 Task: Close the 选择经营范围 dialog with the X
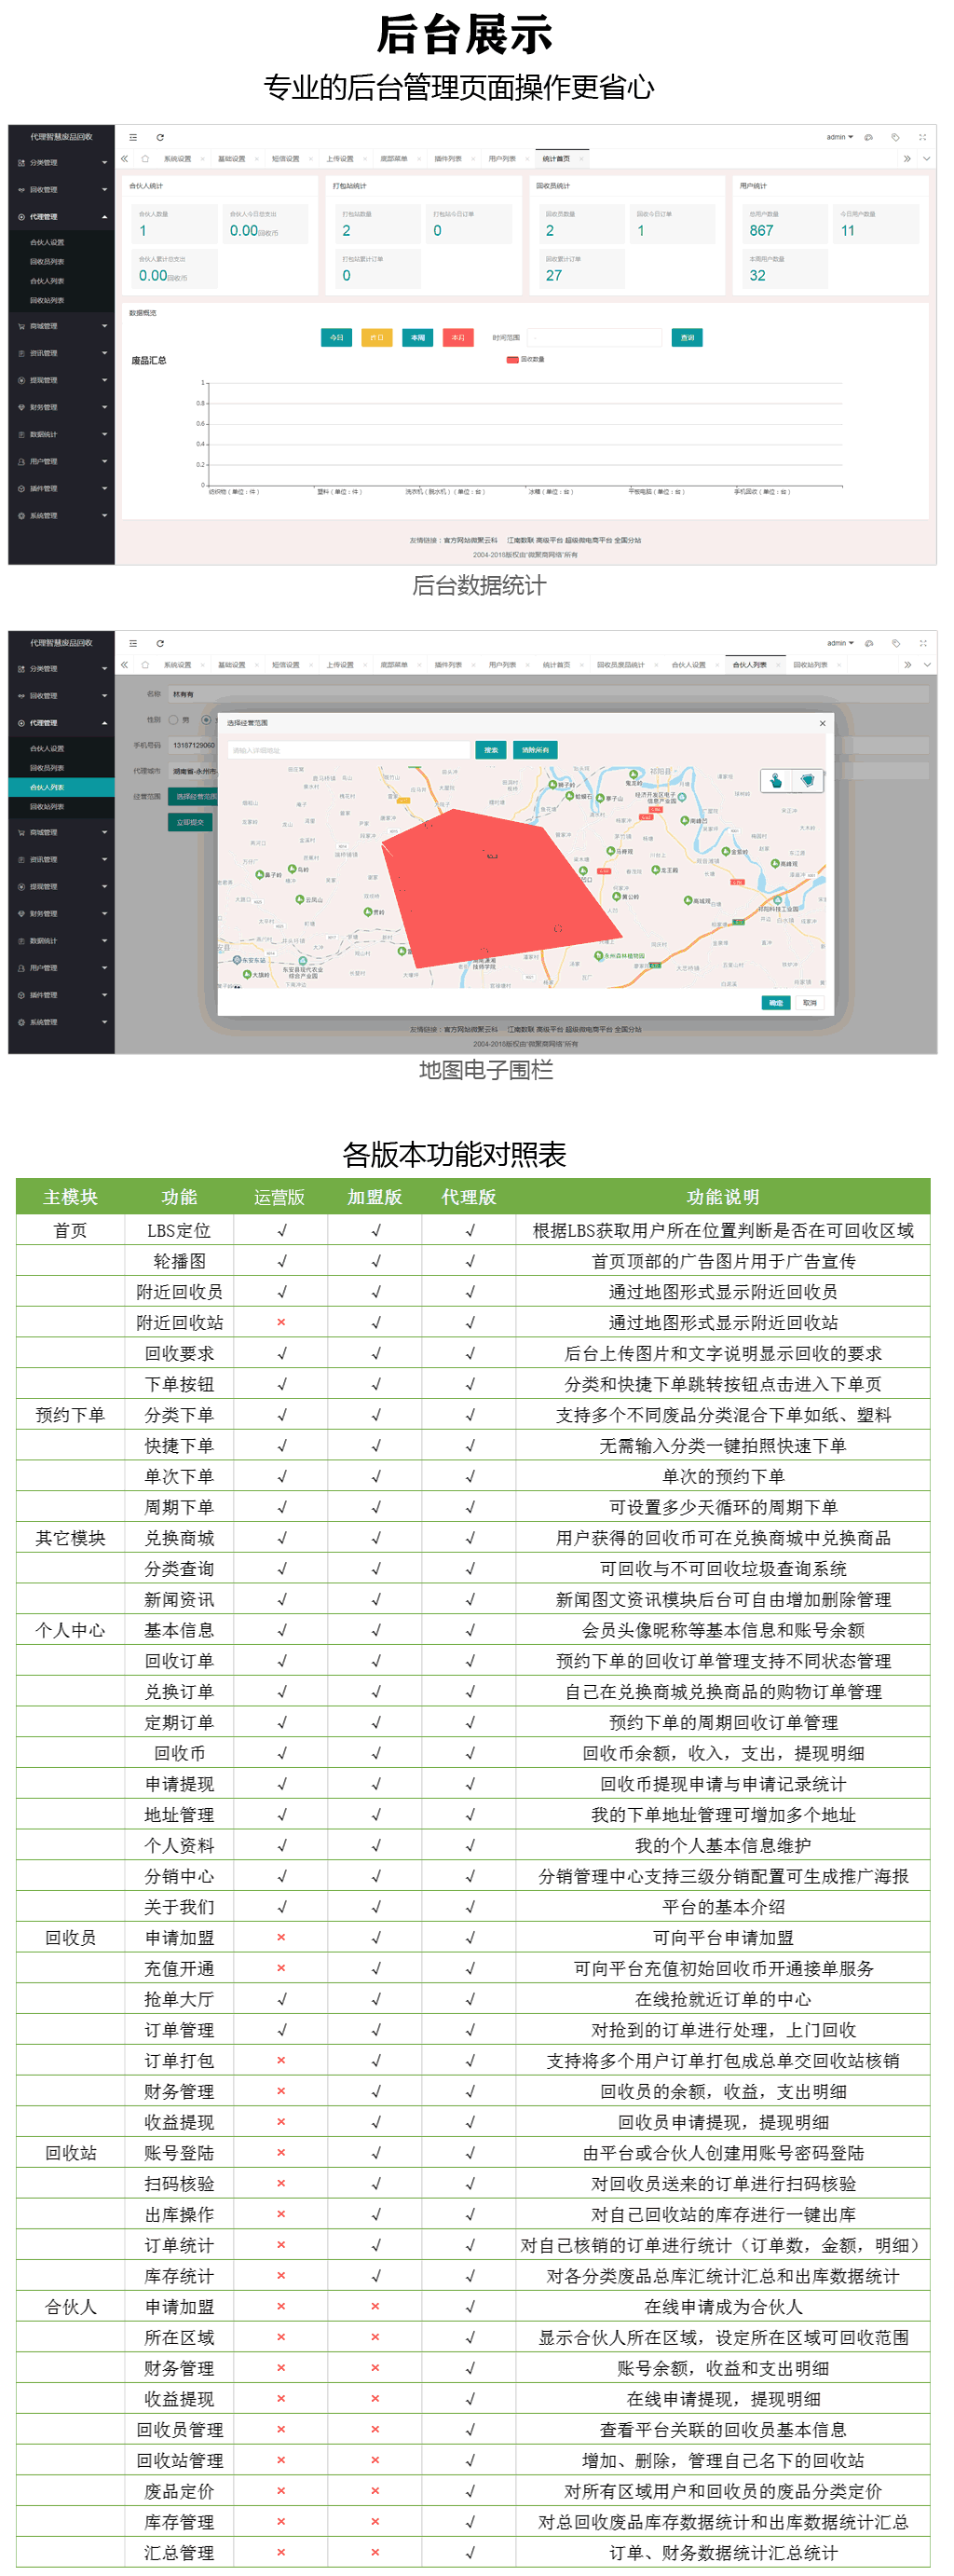click(x=822, y=723)
